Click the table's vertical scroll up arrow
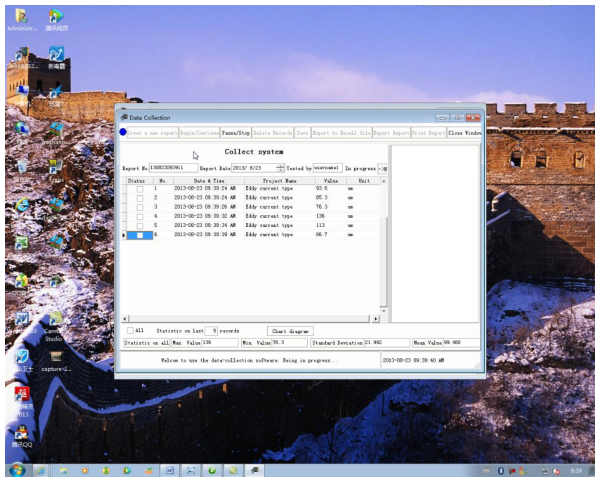Viewport: 602px width, 480px height. pos(384,181)
